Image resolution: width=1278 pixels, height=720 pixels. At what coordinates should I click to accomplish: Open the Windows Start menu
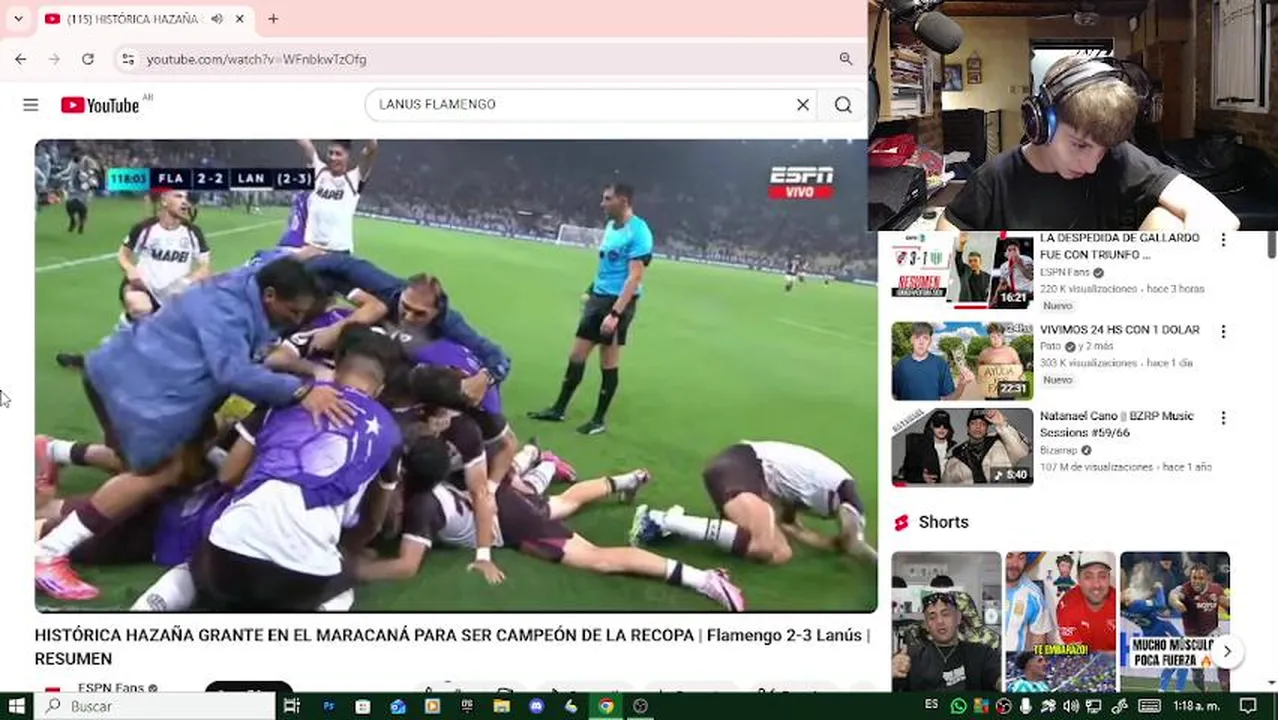pos(16,706)
